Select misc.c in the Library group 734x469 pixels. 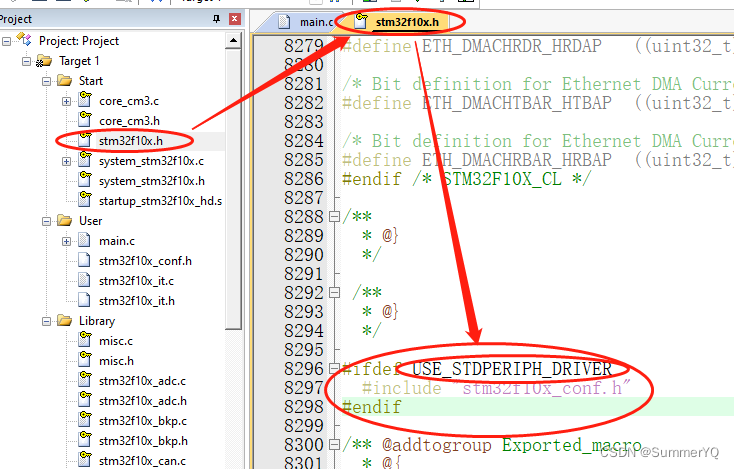116,341
